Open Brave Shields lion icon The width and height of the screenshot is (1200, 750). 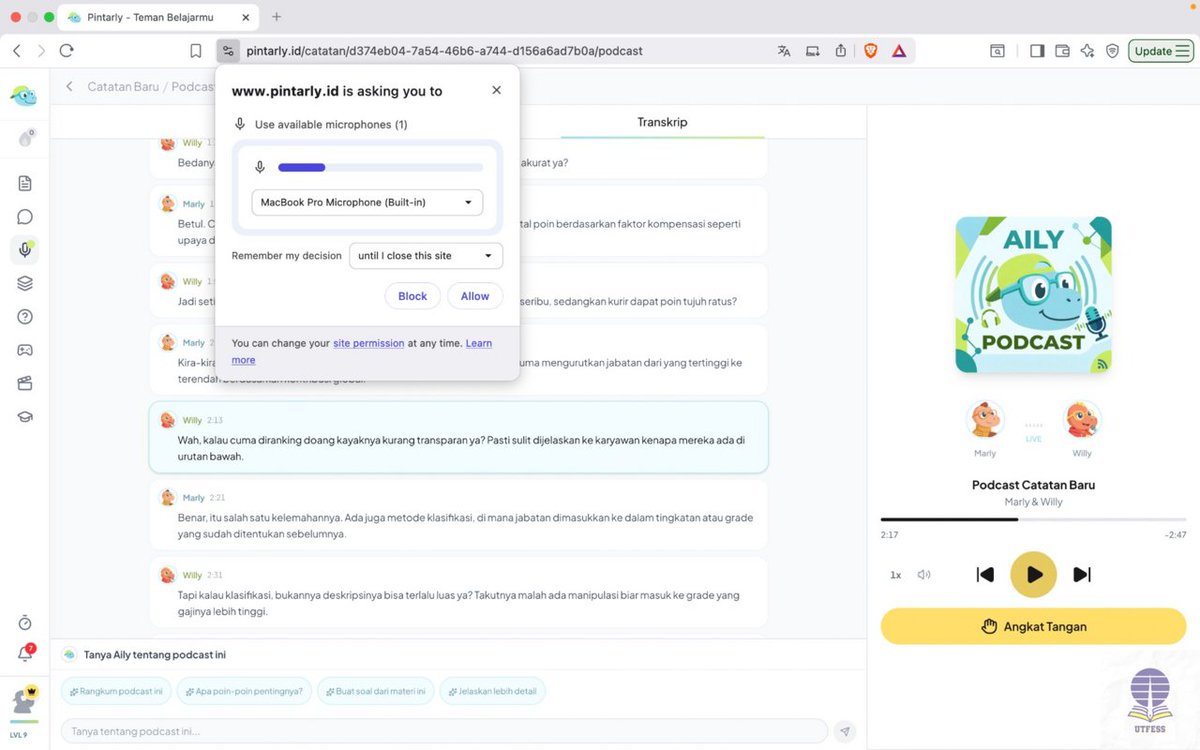click(870, 50)
